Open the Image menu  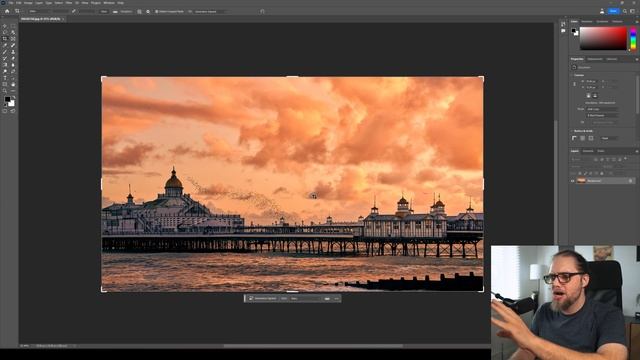(28, 3)
